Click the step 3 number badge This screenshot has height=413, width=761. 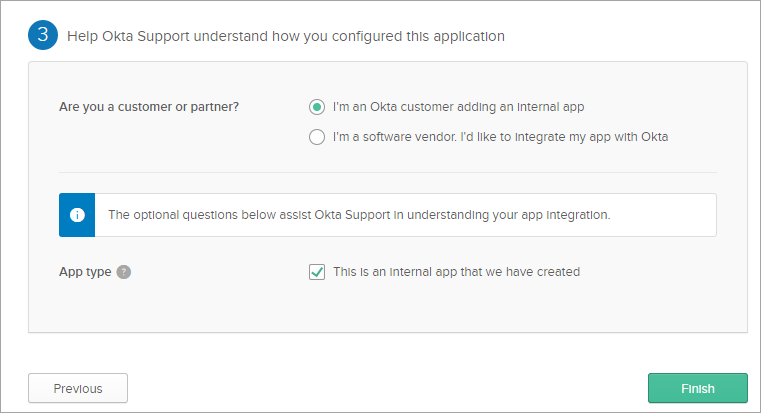coord(43,36)
